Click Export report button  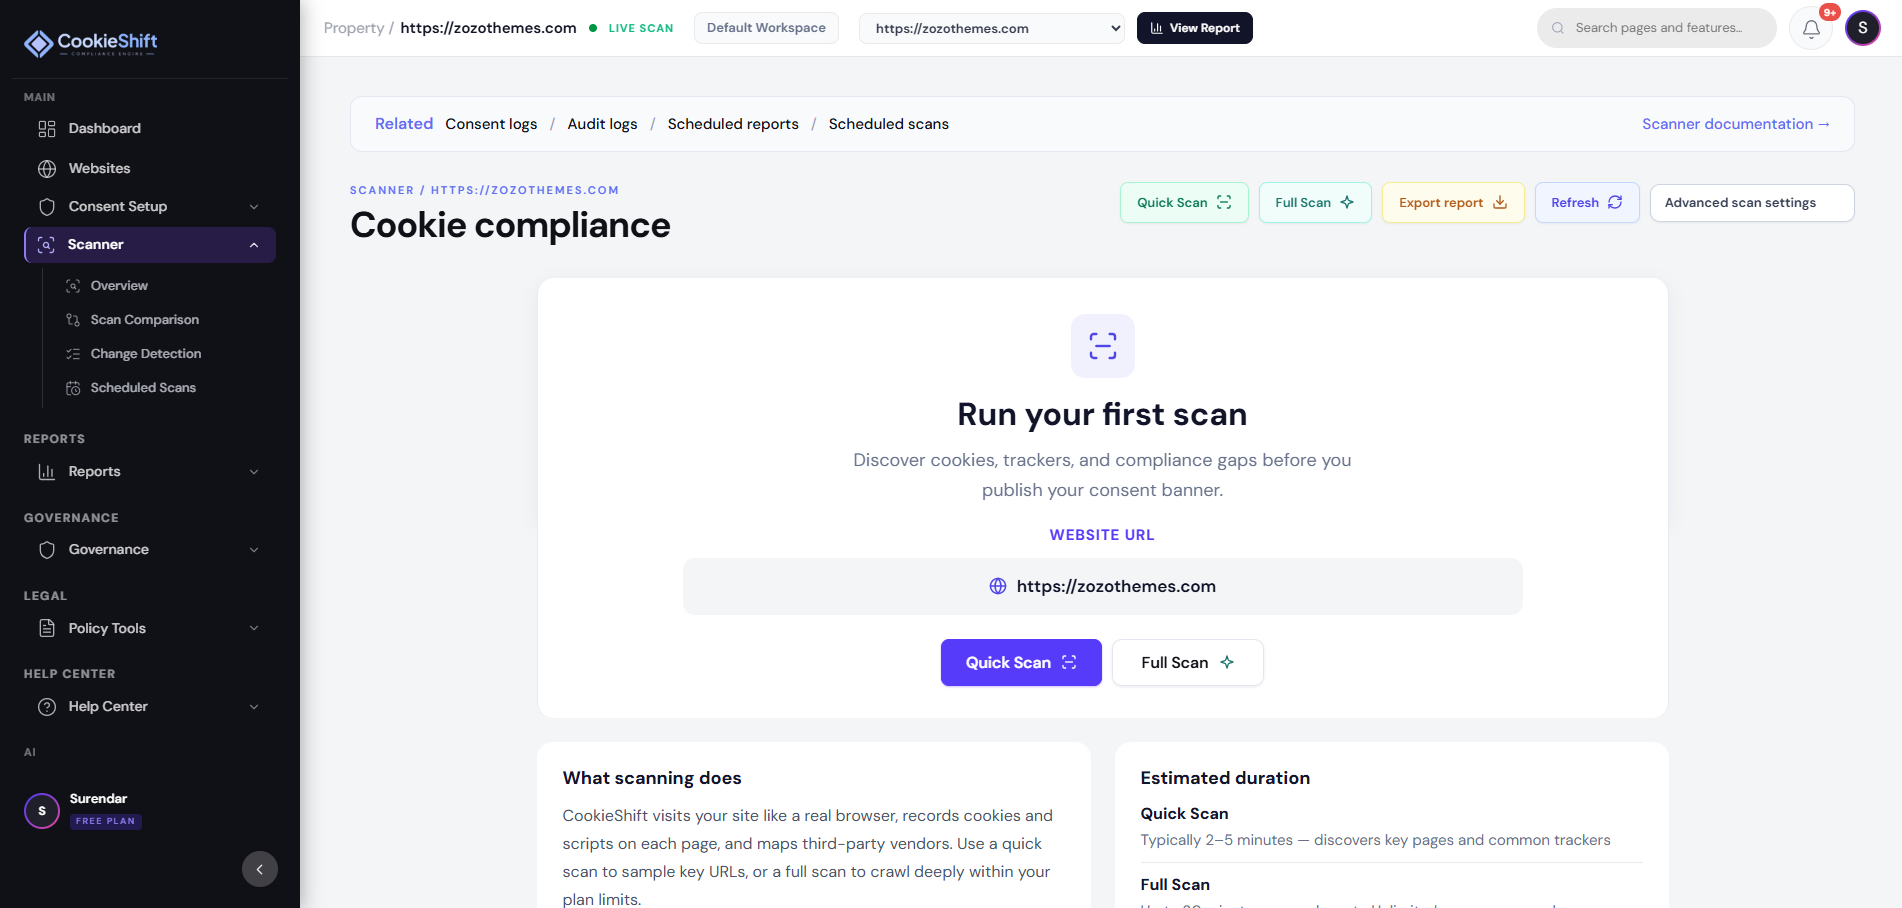coord(1453,203)
